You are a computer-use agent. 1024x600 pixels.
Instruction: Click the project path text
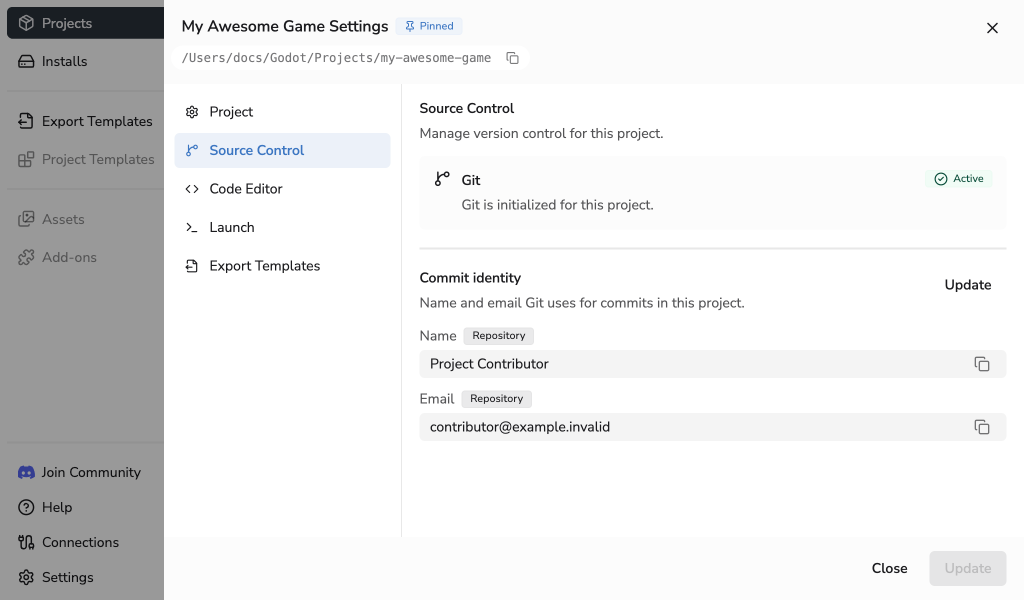click(336, 58)
